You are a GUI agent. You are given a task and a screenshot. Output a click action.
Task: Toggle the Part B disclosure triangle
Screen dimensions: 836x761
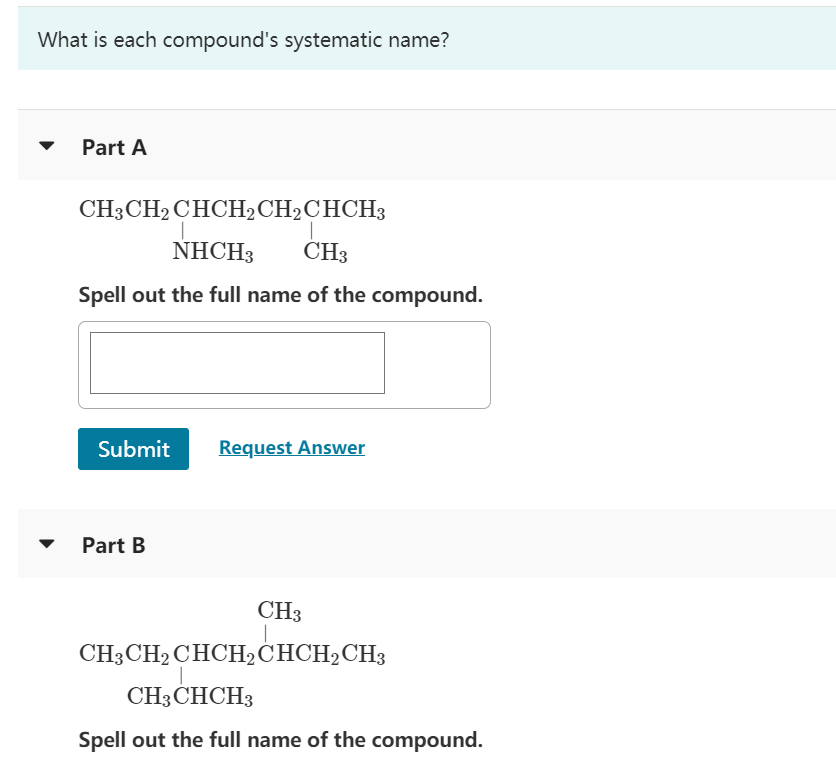pos(44,546)
